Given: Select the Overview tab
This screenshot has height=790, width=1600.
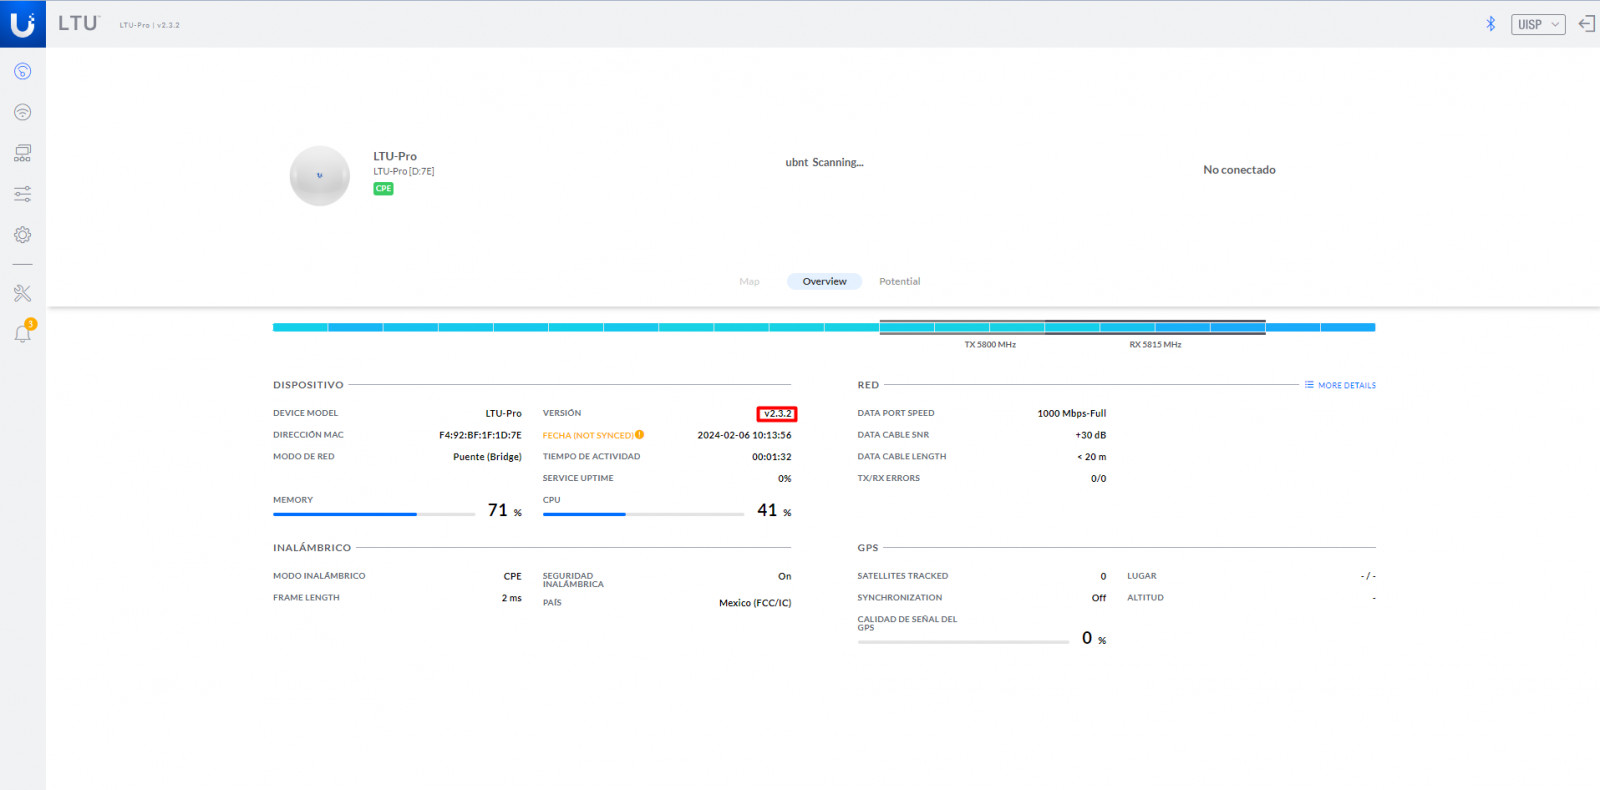Looking at the screenshot, I should click(x=824, y=282).
